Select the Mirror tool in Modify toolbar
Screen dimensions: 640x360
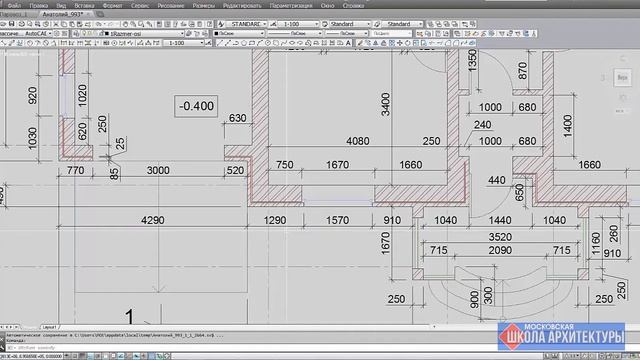point(376,43)
